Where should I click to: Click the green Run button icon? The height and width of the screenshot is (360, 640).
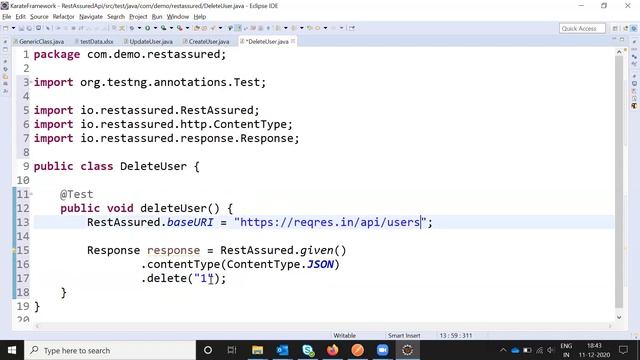(148, 28)
